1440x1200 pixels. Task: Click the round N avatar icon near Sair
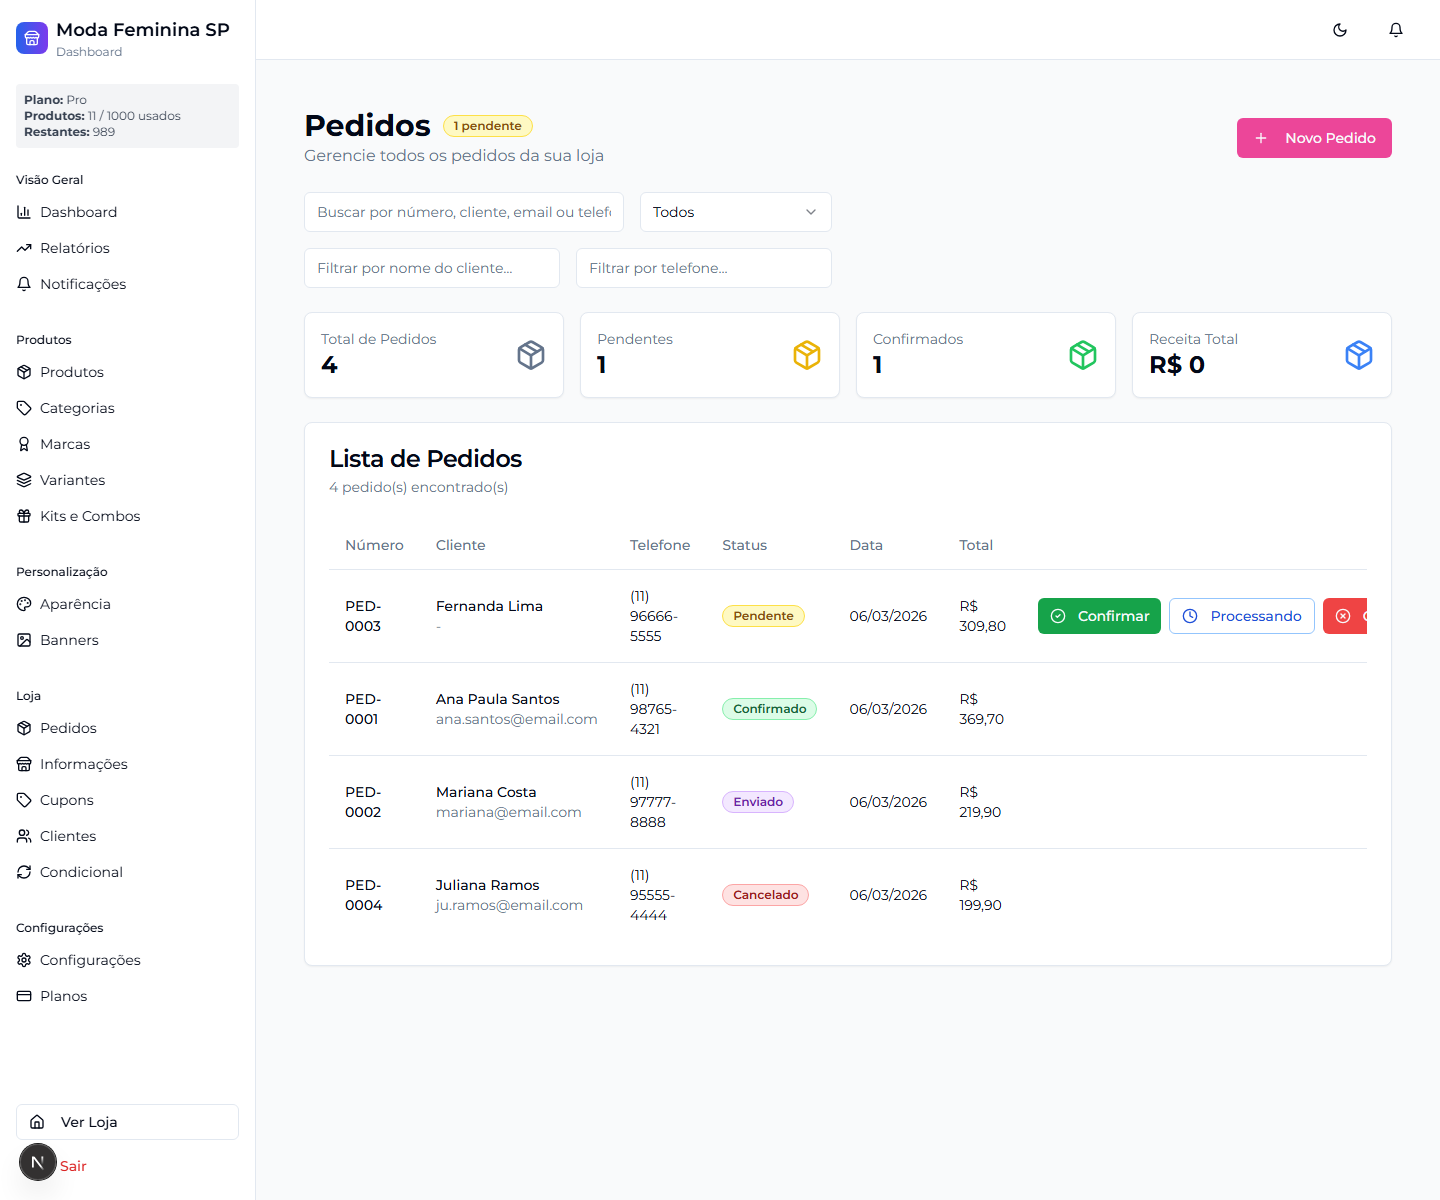coord(38,1162)
